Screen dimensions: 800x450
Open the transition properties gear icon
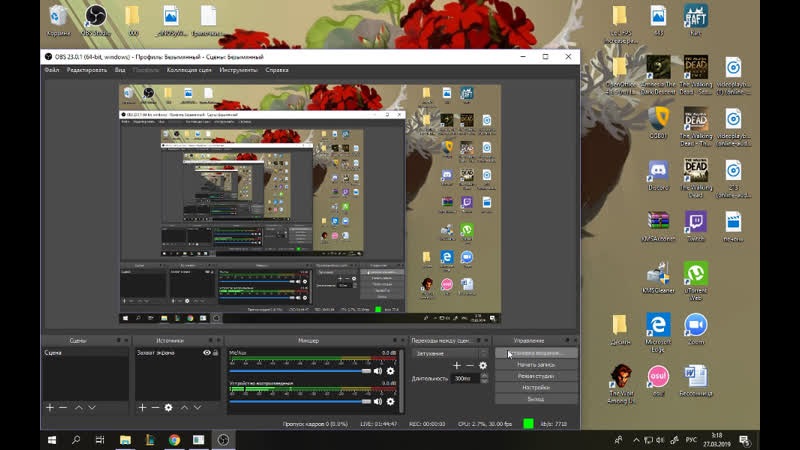[483, 365]
